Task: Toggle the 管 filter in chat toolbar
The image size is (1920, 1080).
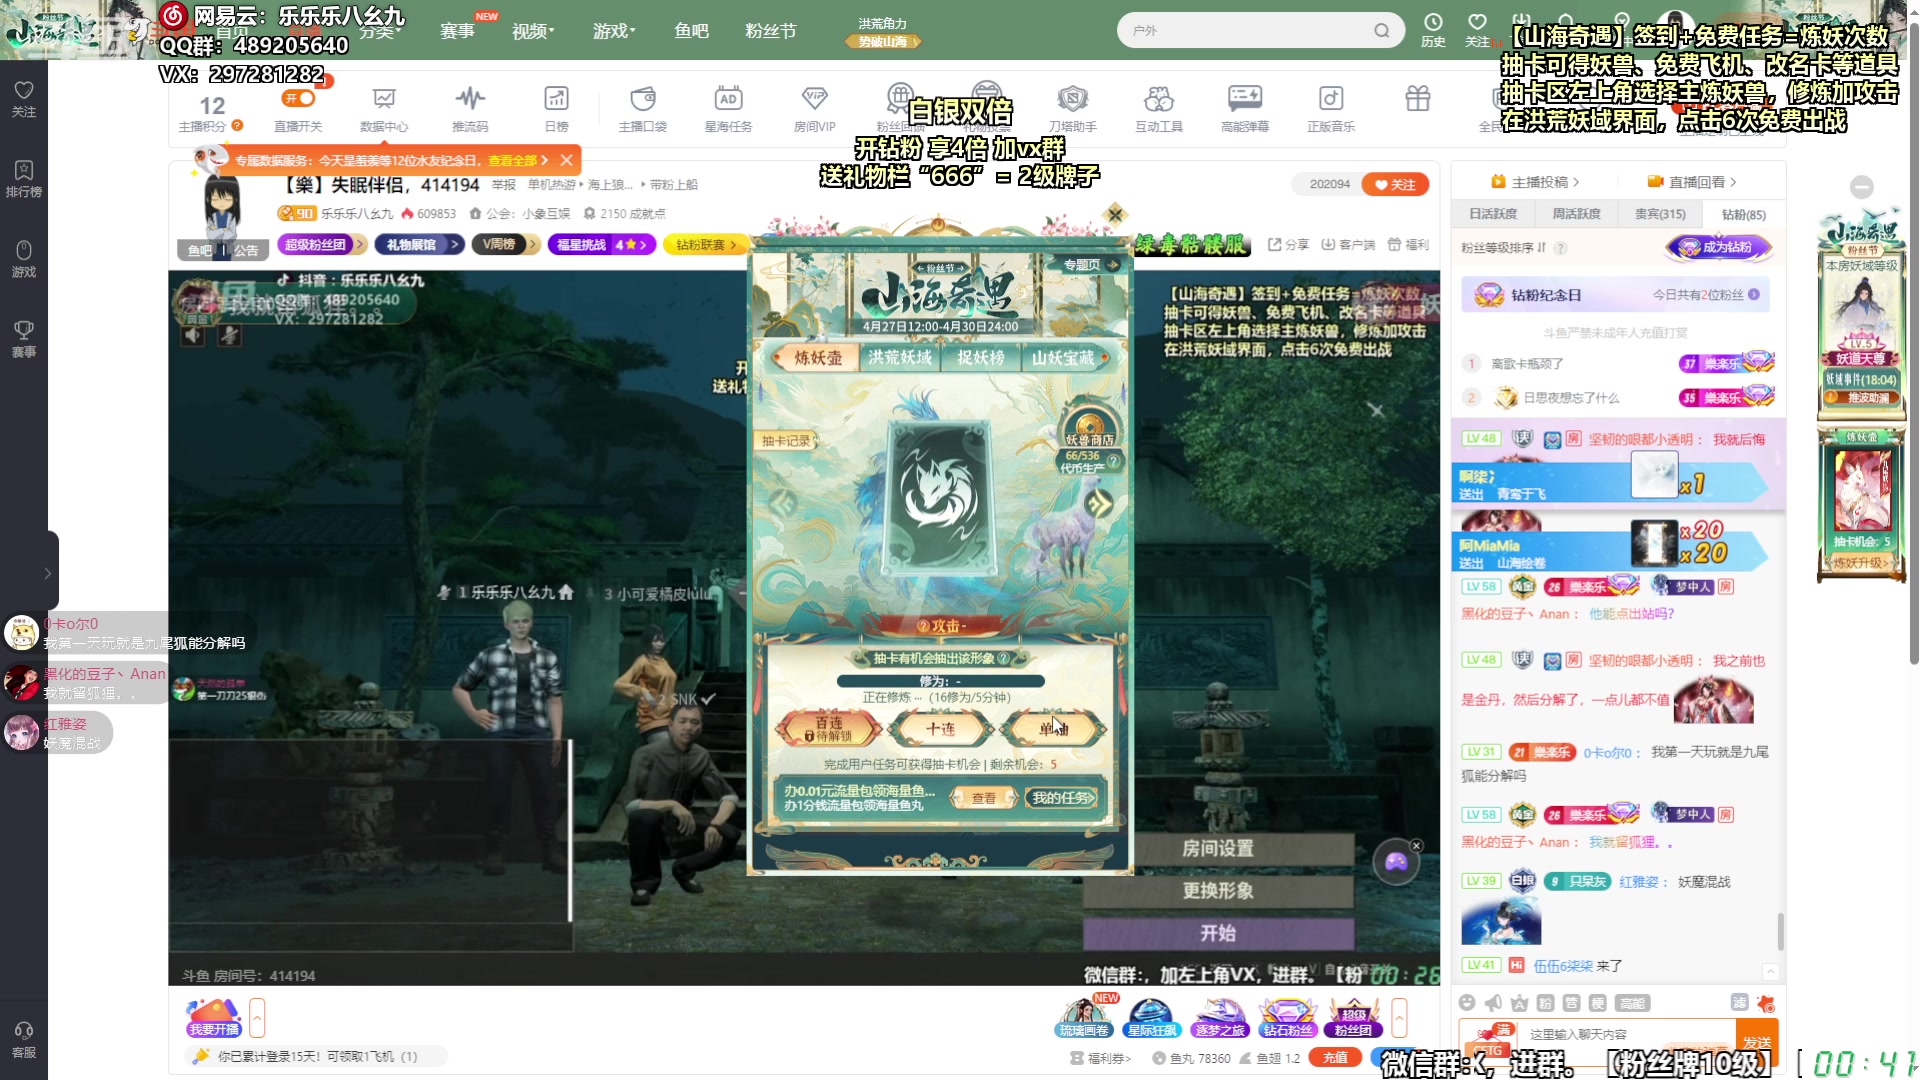Action: pyautogui.click(x=1571, y=1003)
